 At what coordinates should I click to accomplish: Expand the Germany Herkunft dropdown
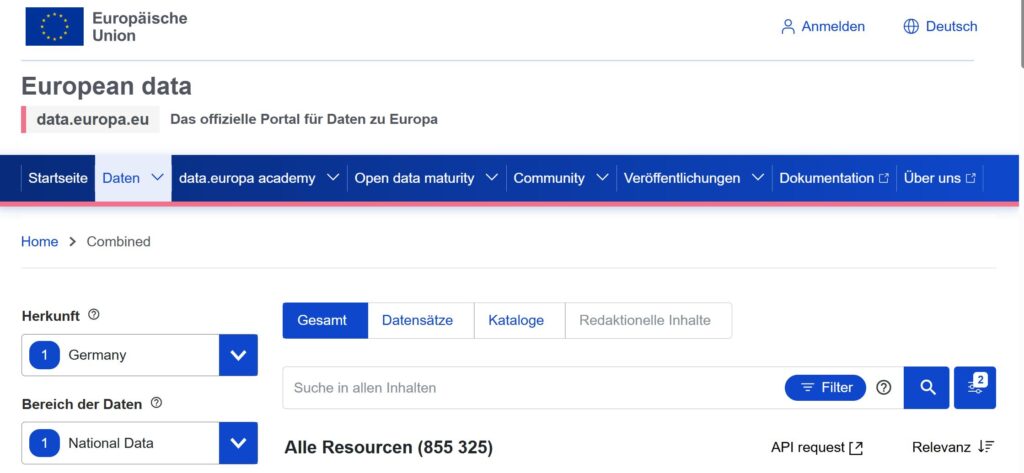(238, 355)
